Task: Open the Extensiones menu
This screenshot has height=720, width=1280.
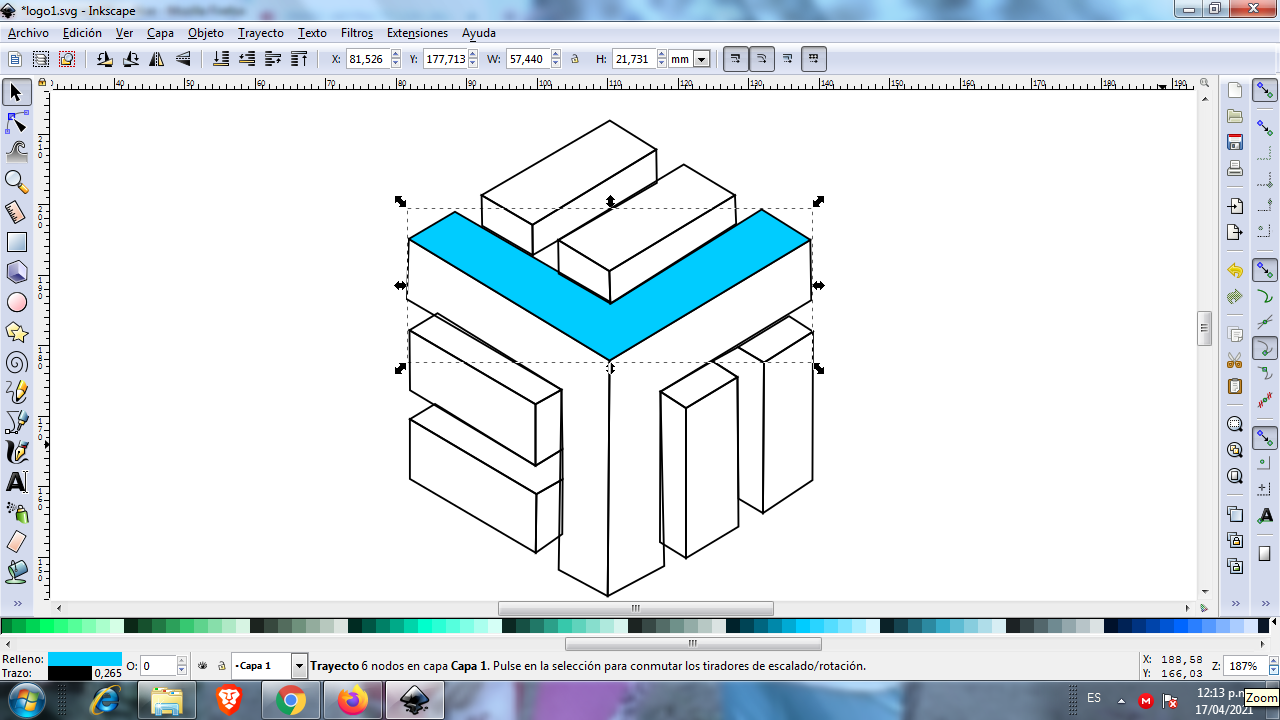Action: (417, 33)
